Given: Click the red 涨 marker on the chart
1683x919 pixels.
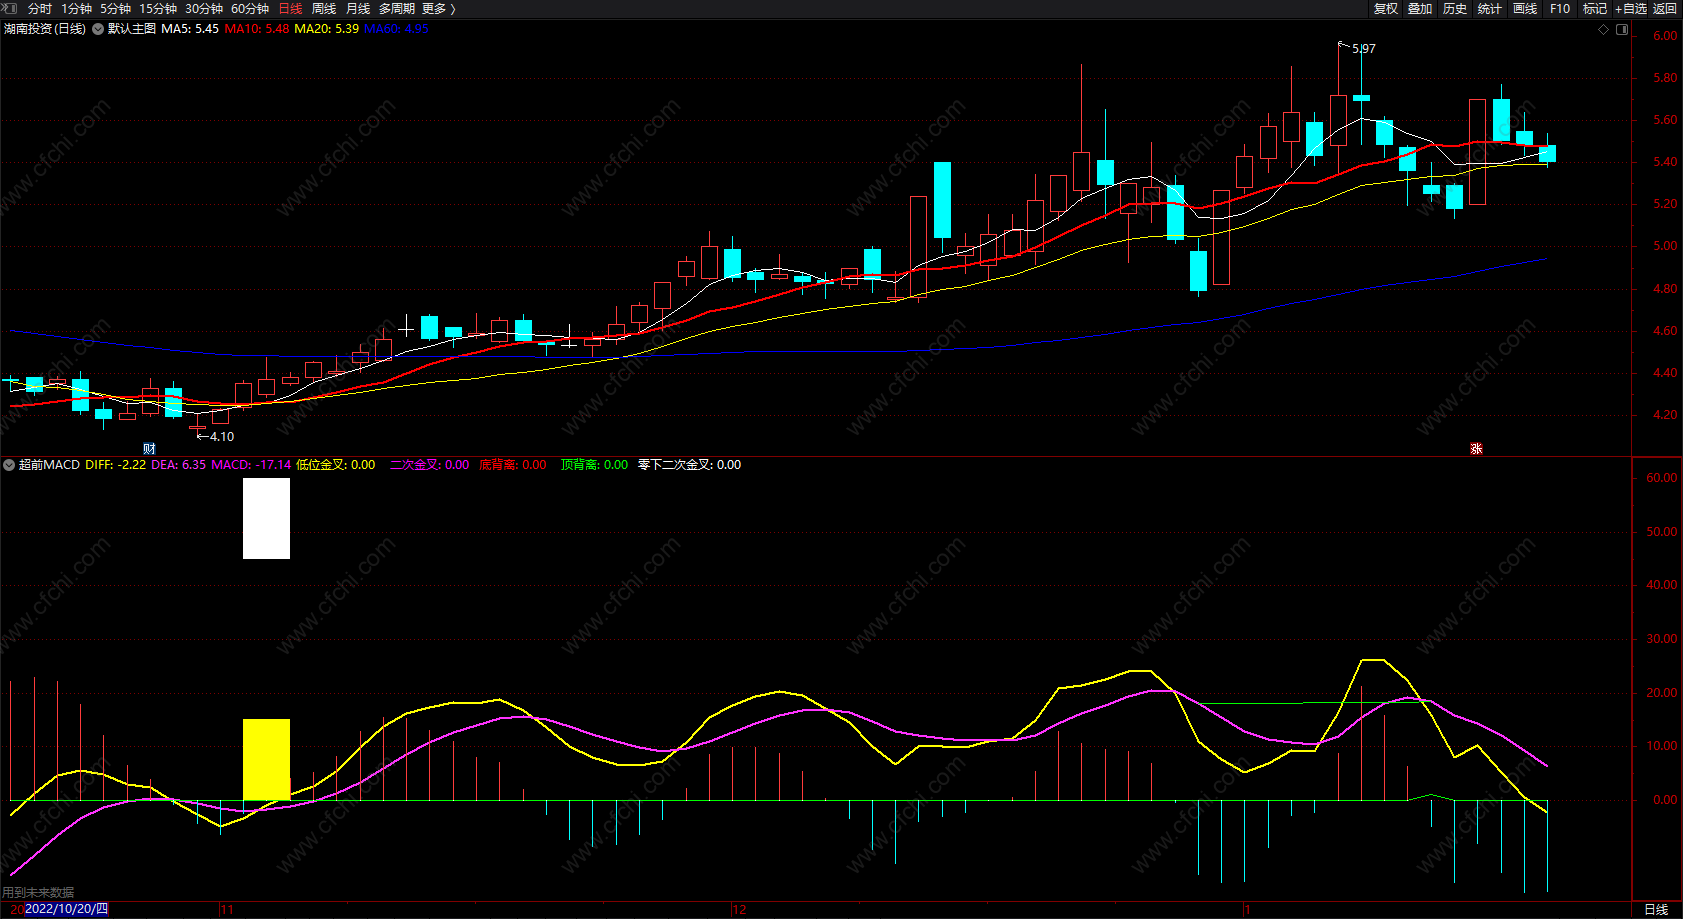Looking at the screenshot, I should click(x=1476, y=448).
